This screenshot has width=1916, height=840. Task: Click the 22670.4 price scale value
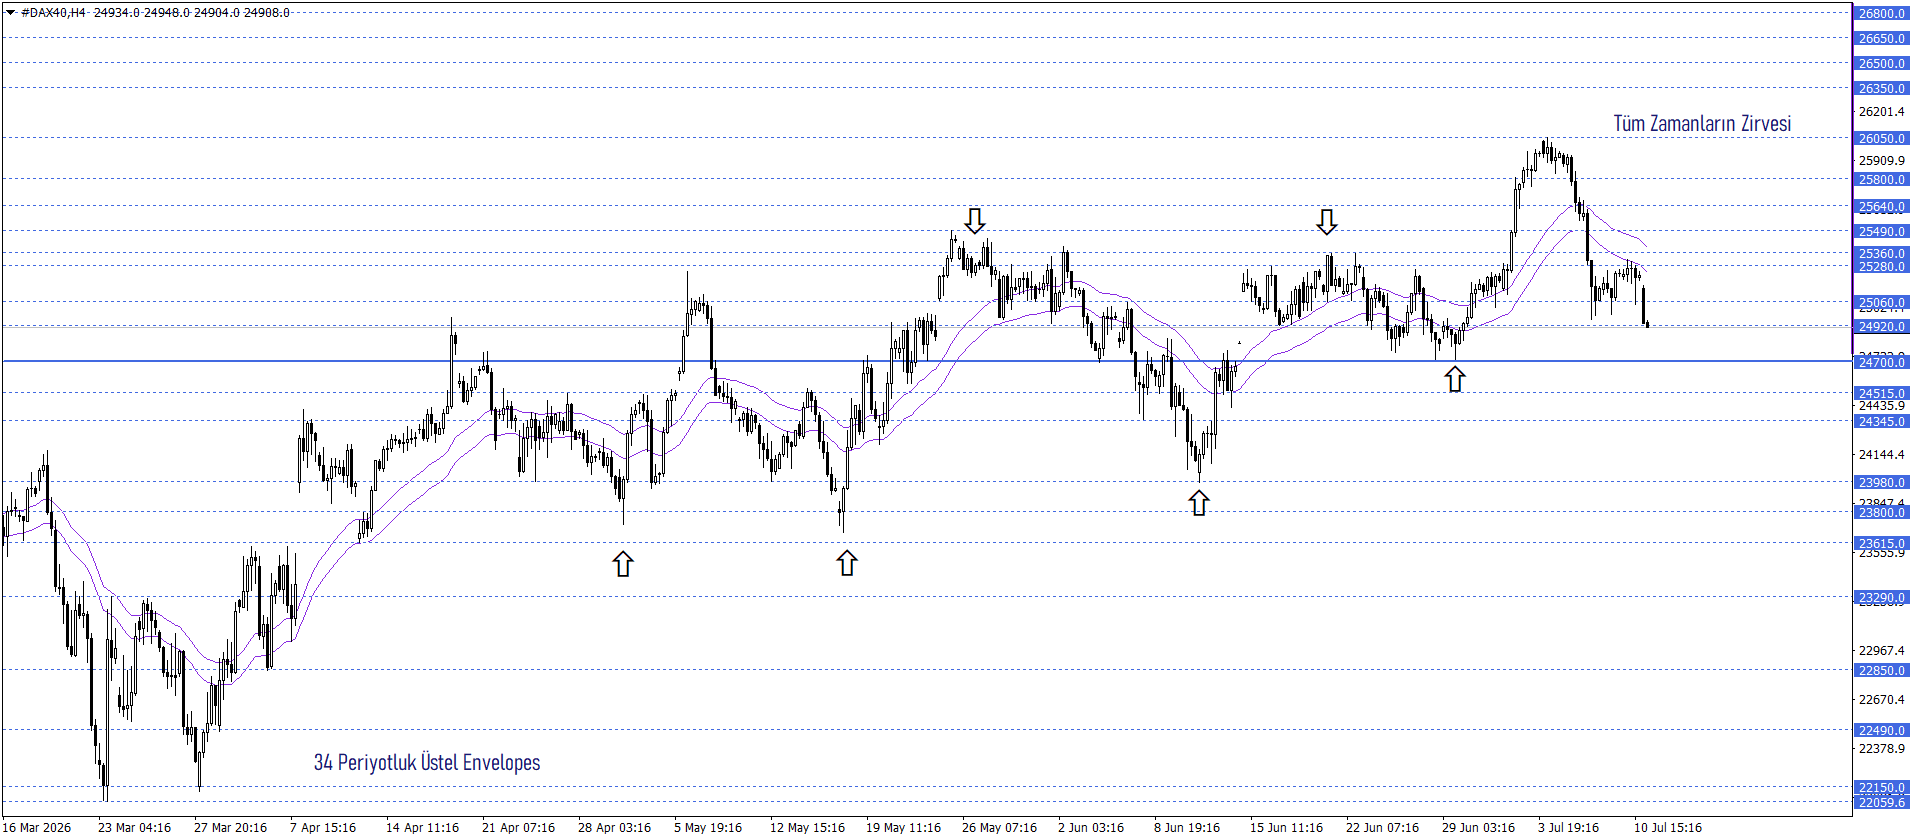click(1882, 700)
